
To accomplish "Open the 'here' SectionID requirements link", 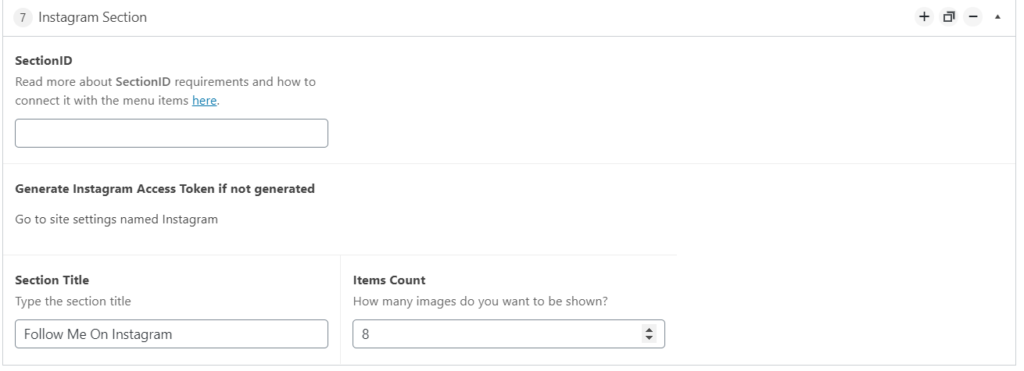I will (x=204, y=101).
